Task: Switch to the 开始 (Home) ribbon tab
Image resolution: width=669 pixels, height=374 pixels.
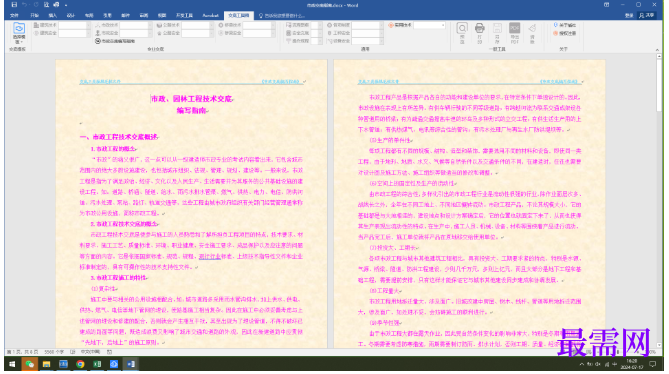Action: [34, 15]
